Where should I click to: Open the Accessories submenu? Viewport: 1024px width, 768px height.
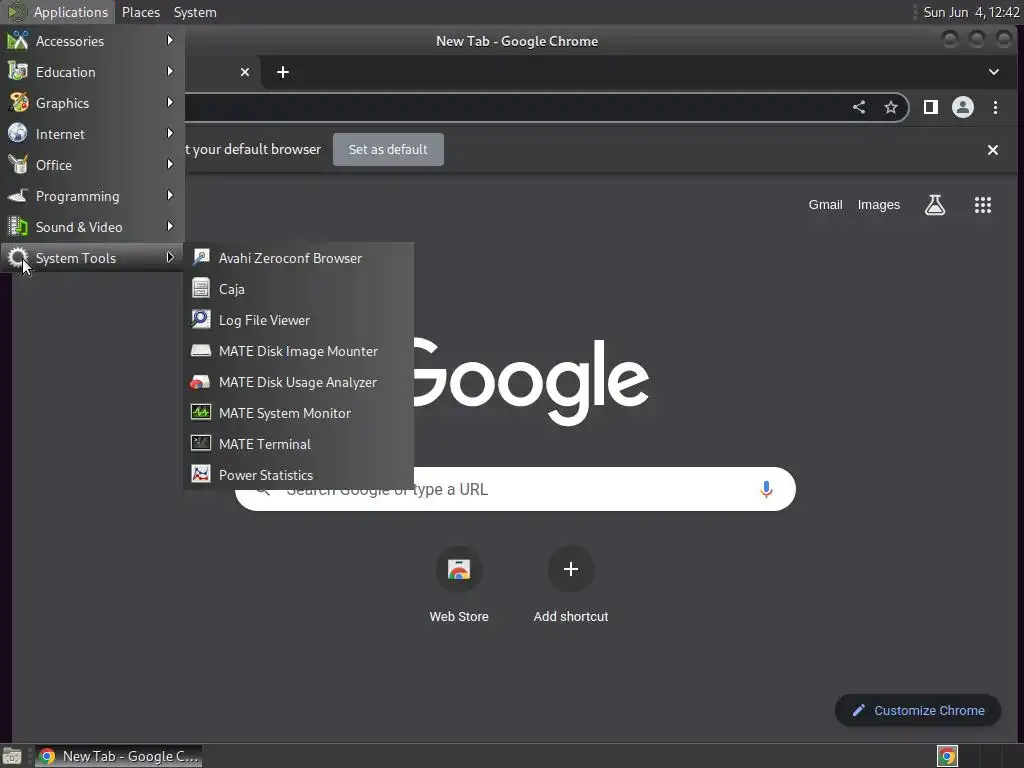[x=92, y=41]
